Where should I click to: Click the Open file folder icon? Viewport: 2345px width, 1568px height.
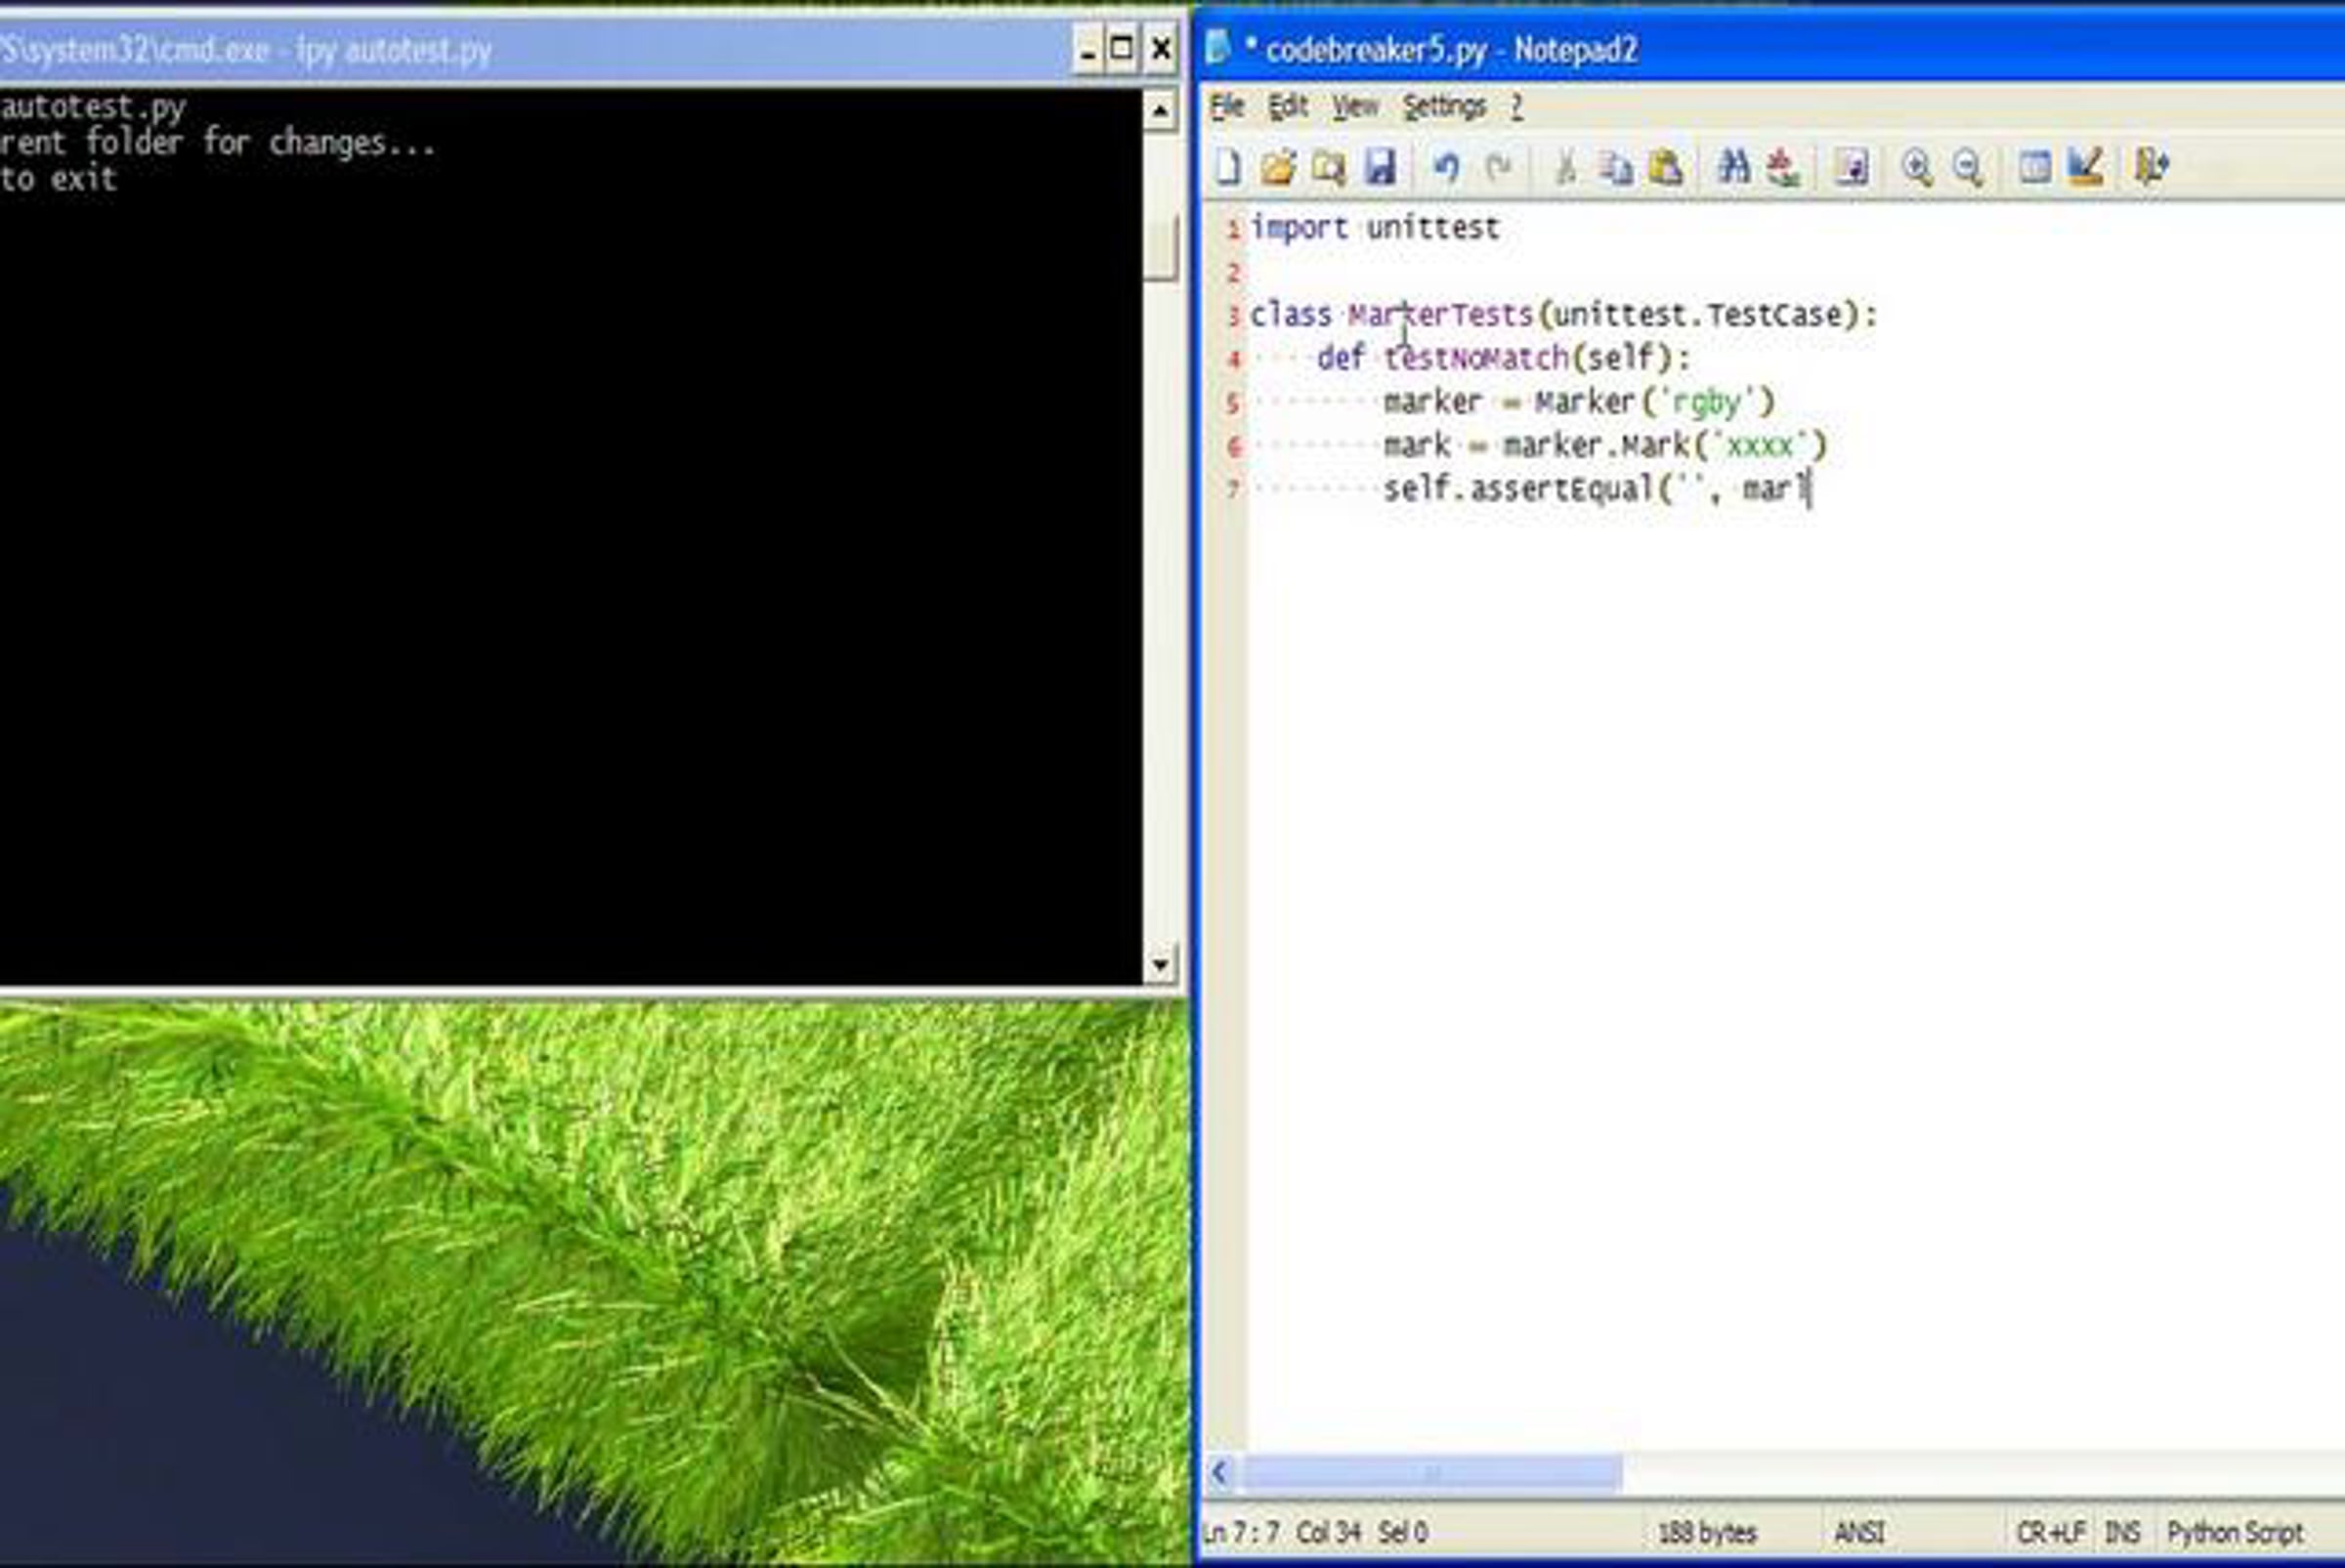point(1278,167)
